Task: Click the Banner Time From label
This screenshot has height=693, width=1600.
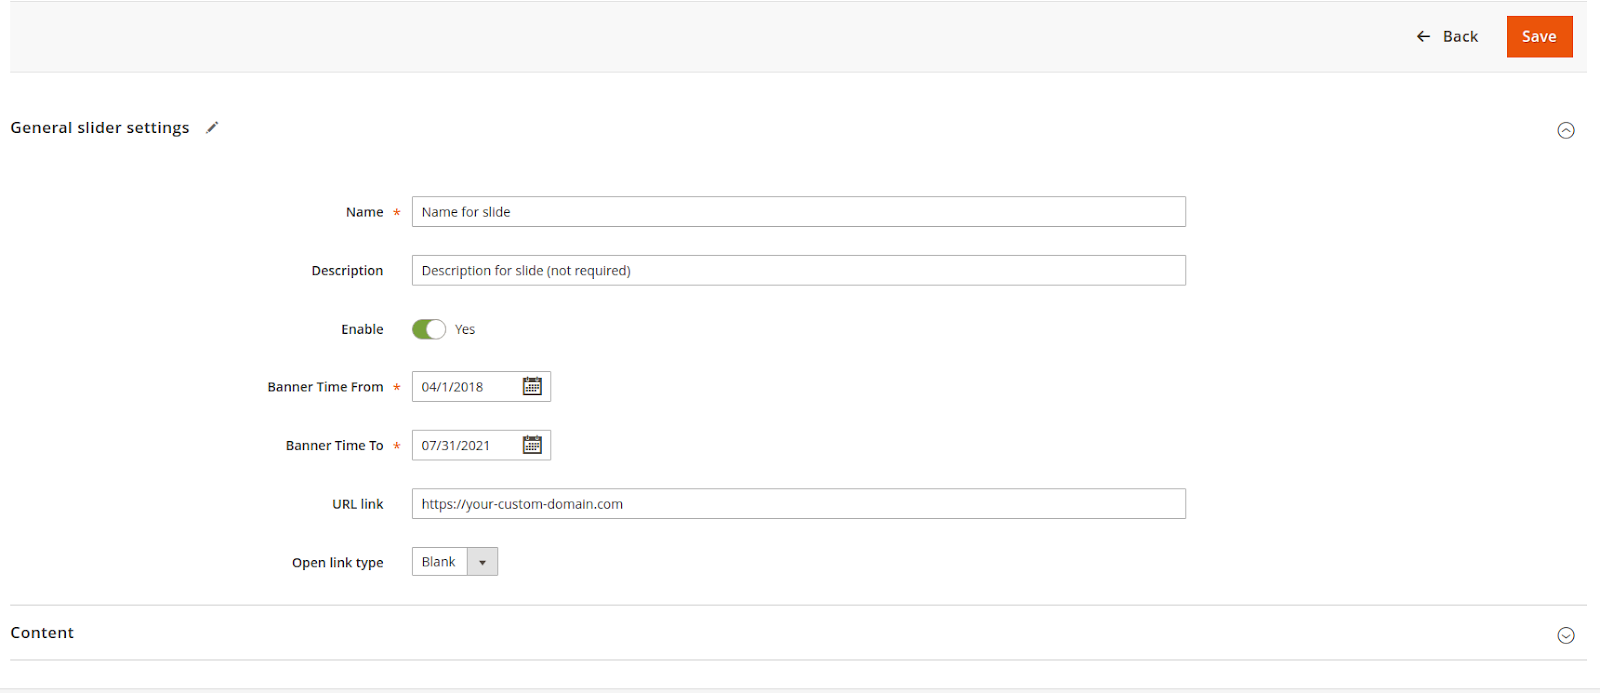Action: pos(325,387)
